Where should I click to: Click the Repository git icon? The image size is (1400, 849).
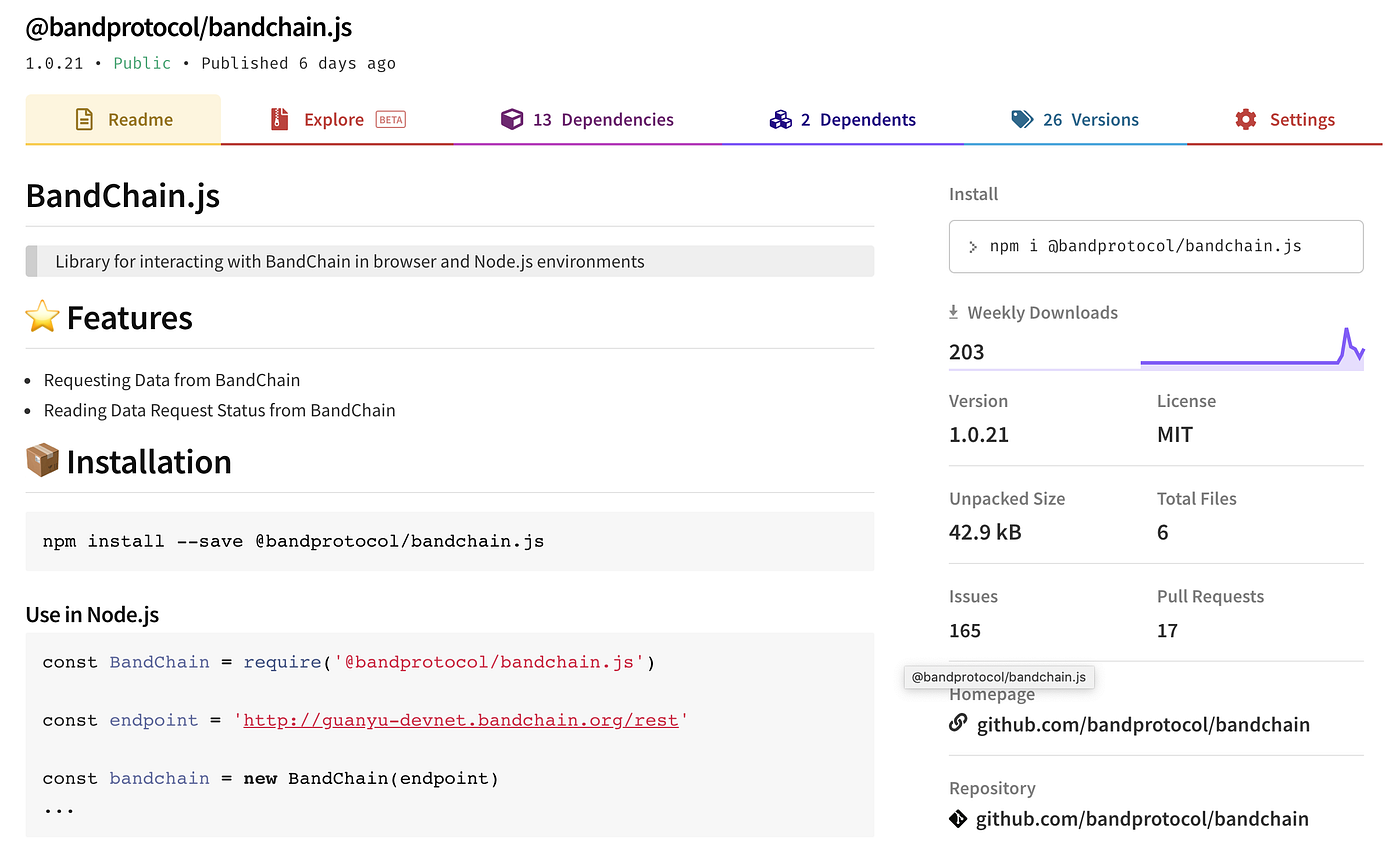coord(958,819)
